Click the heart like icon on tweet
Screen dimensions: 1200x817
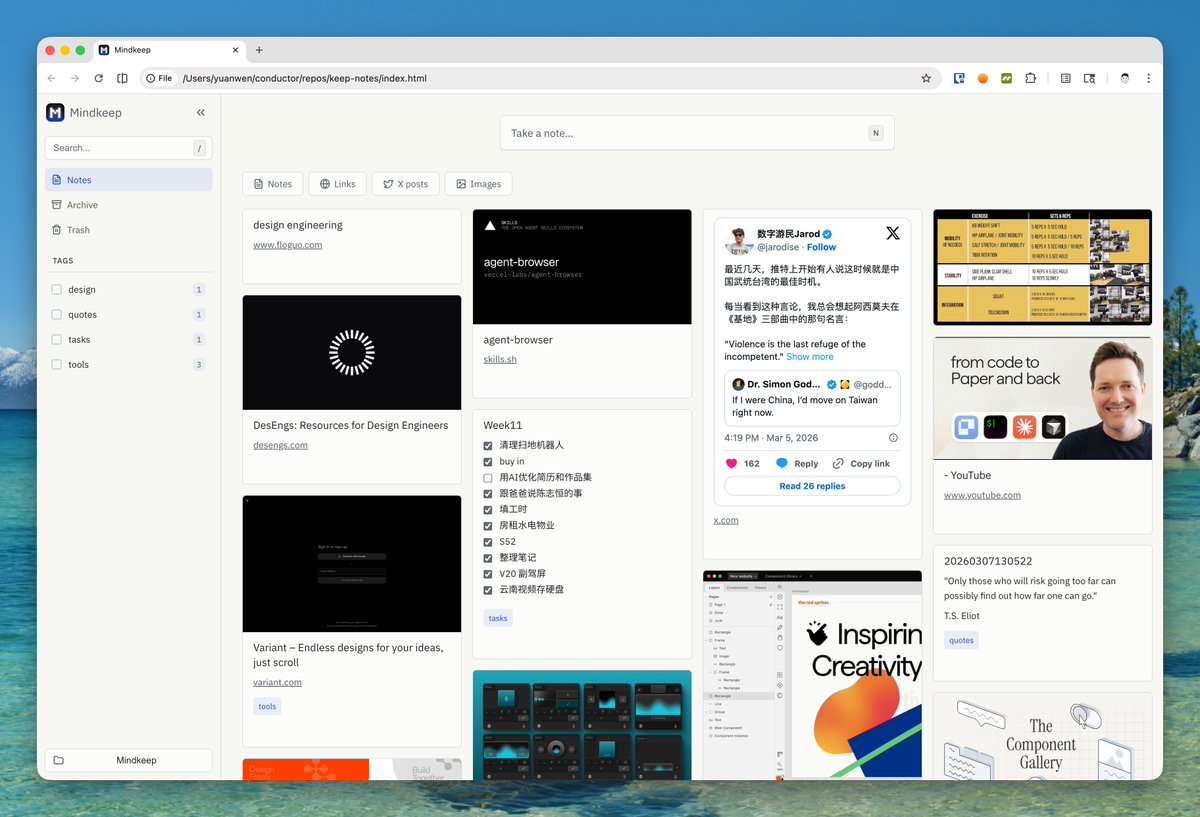(731, 464)
